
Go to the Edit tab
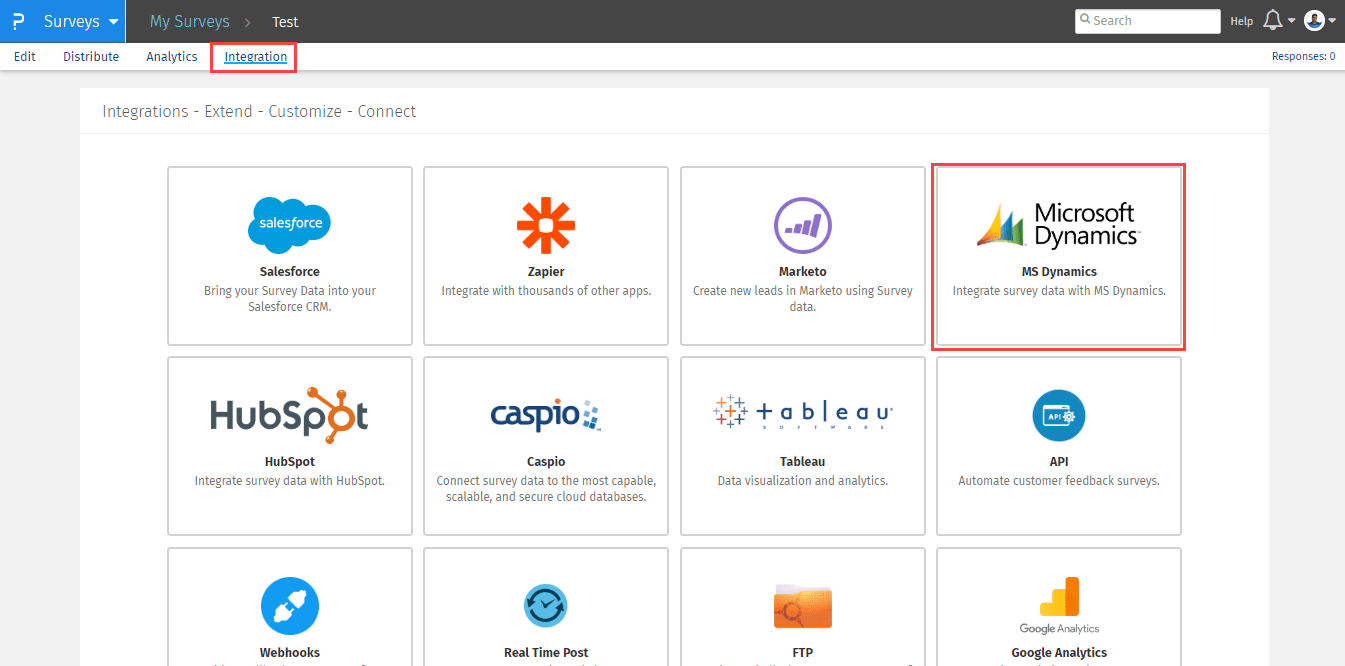pyautogui.click(x=25, y=57)
